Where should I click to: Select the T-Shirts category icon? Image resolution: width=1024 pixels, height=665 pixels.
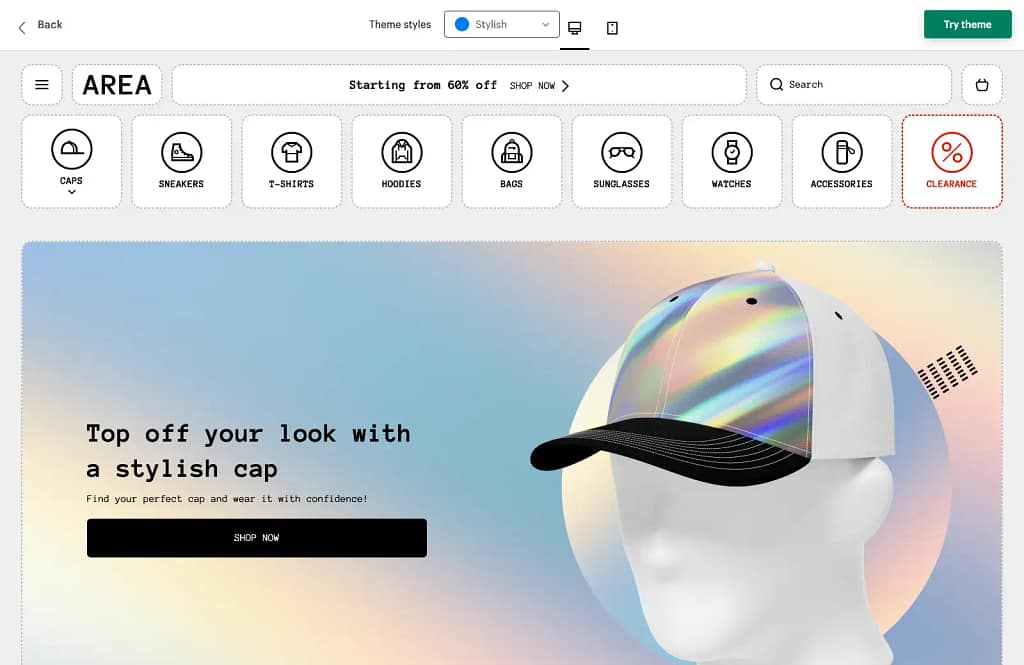(x=291, y=153)
